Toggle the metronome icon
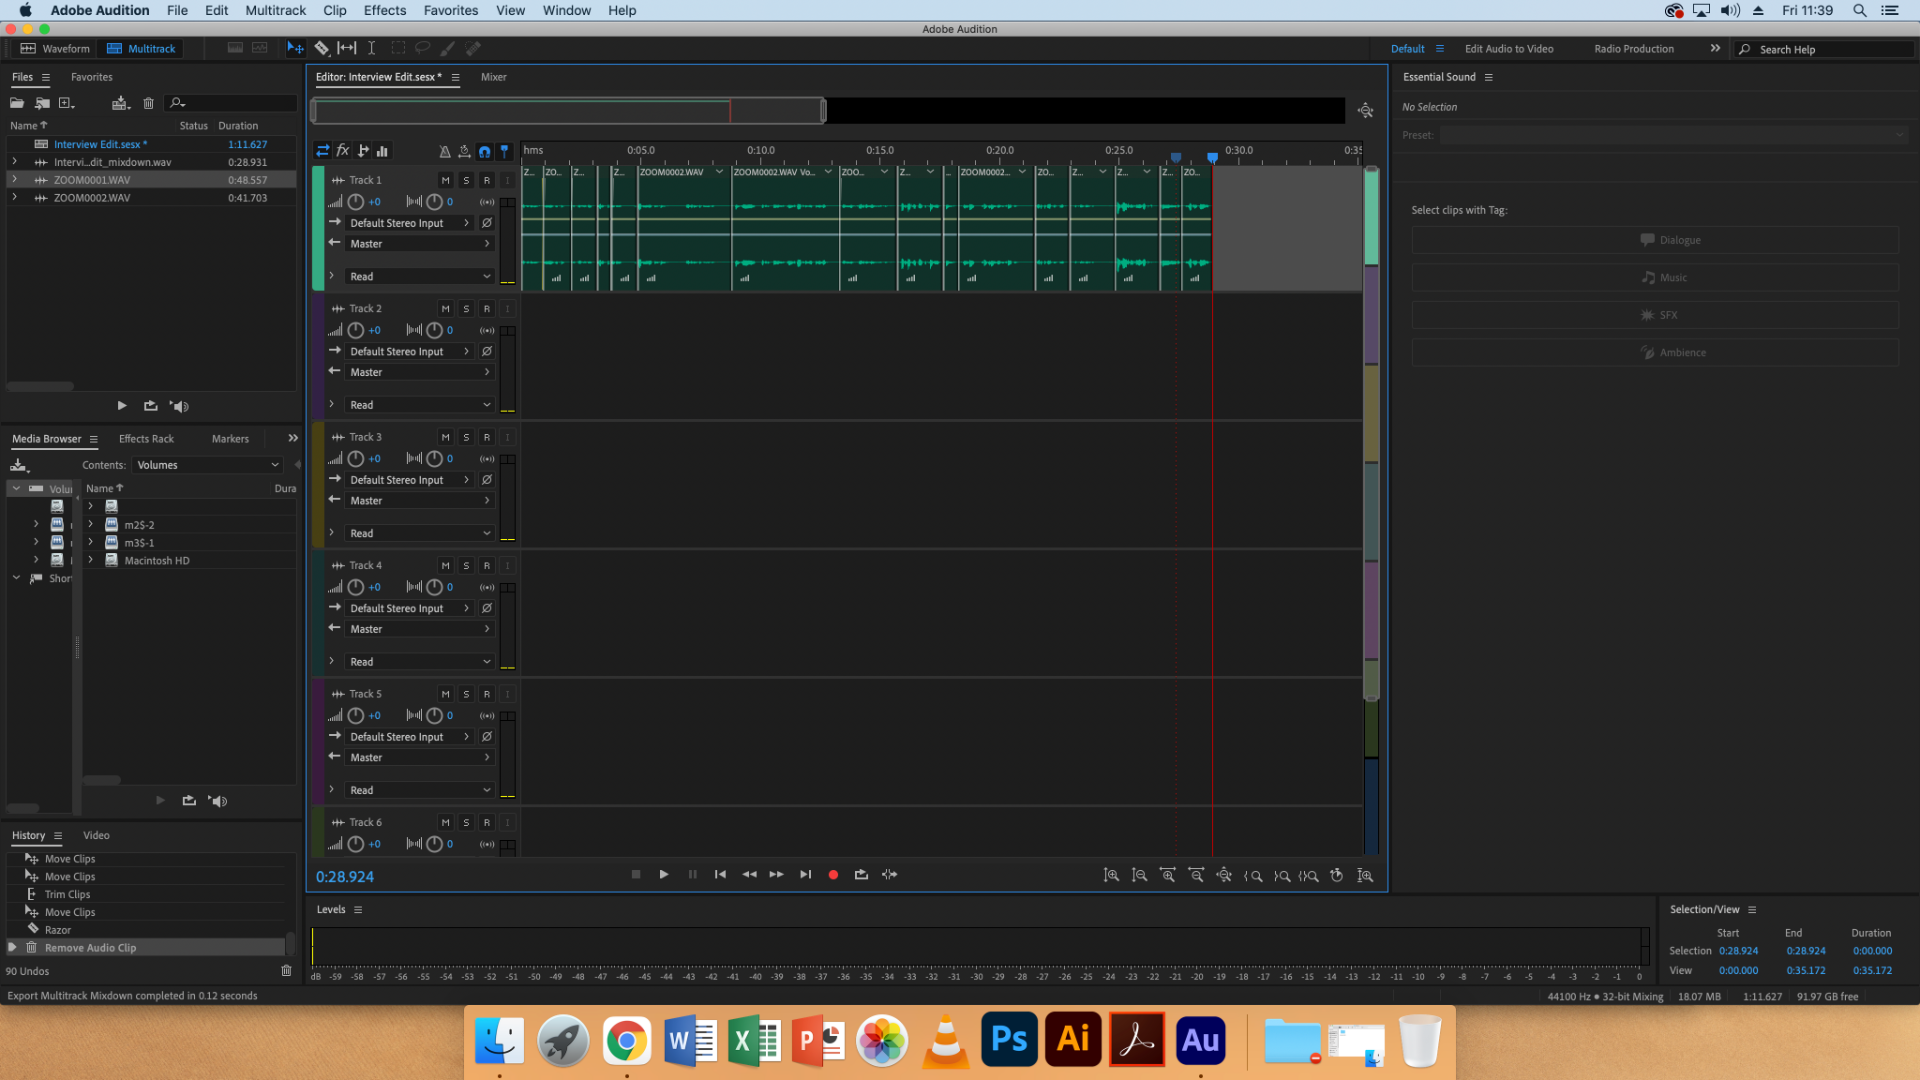The height and width of the screenshot is (1080, 1920). (444, 152)
